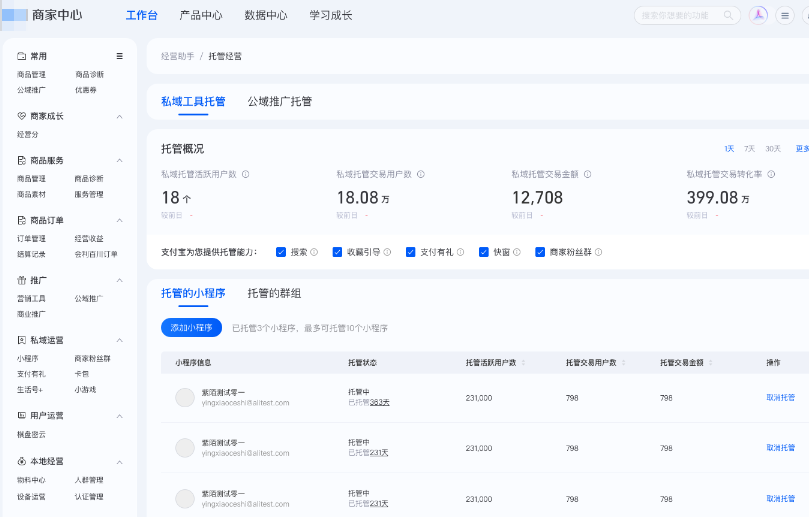This screenshot has height=517, width=809.
Task: Collapse the 私域运营 section chevron
Action: [120, 340]
